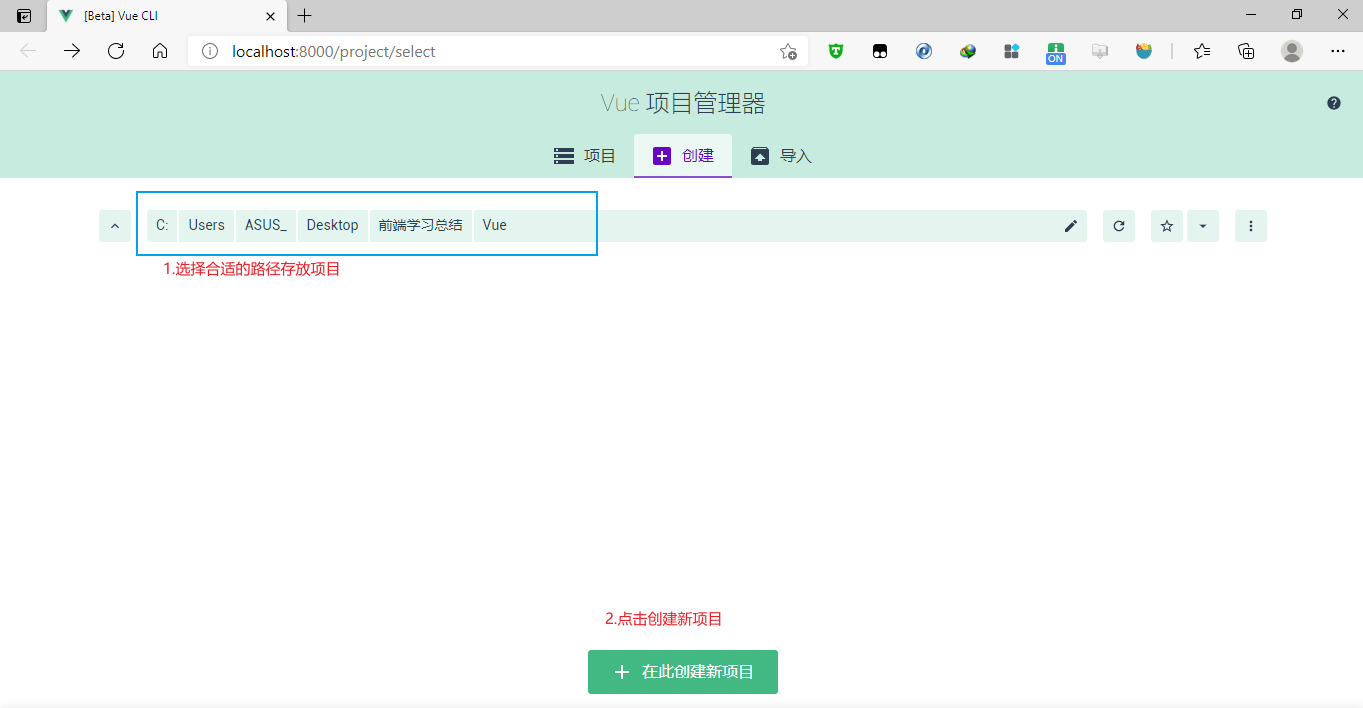The width and height of the screenshot is (1363, 708).
Task: Open the browser profile avatar
Action: [1292, 51]
